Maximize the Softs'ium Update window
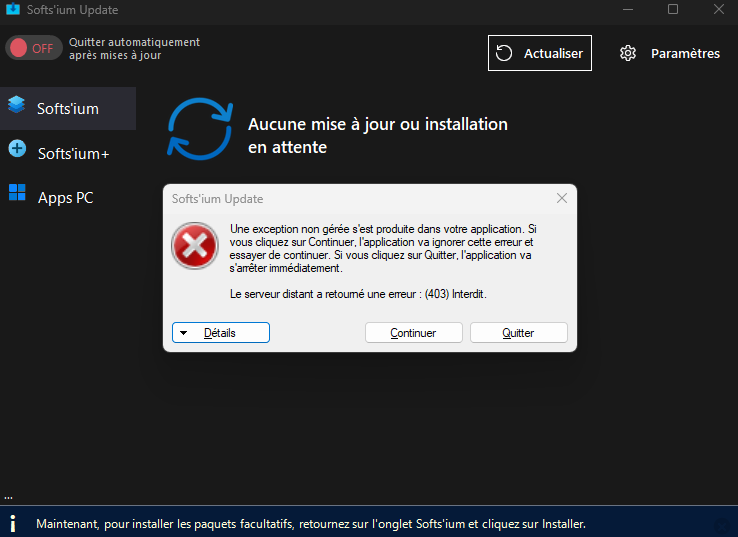The width and height of the screenshot is (738, 537). [673, 9]
